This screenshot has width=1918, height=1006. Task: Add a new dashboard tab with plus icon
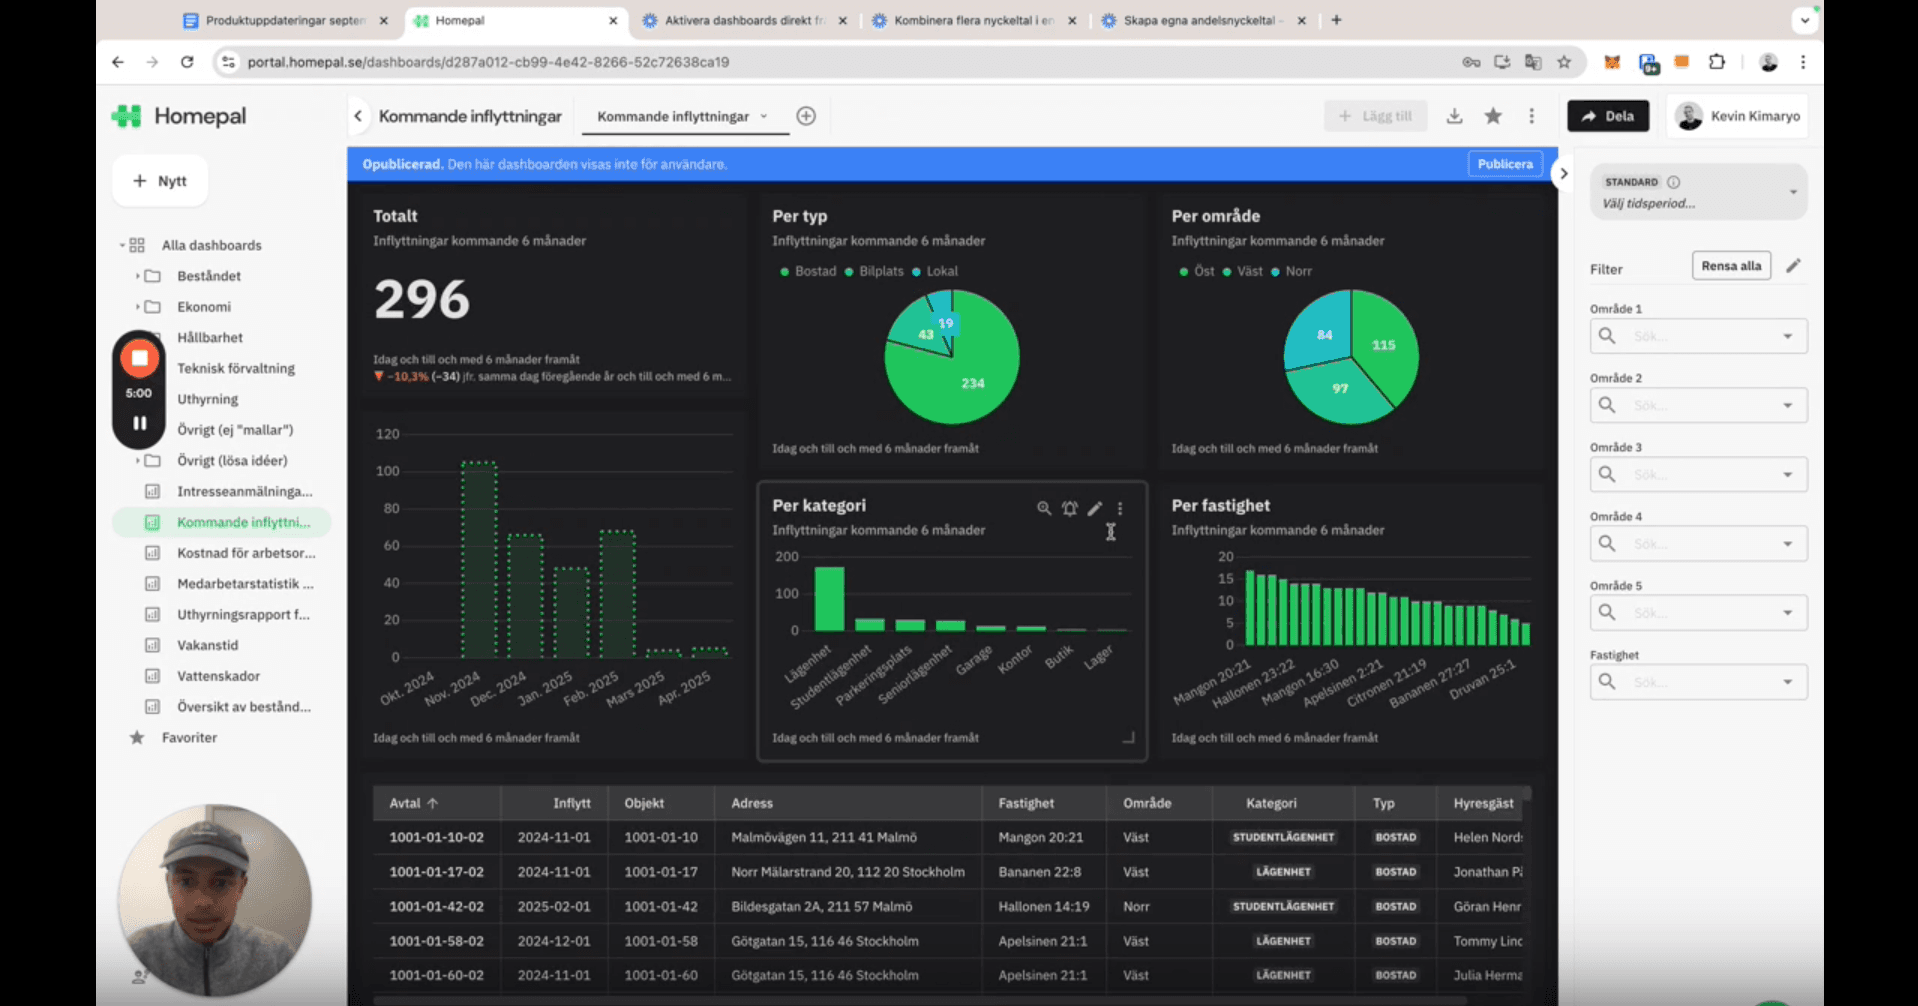[x=806, y=116]
